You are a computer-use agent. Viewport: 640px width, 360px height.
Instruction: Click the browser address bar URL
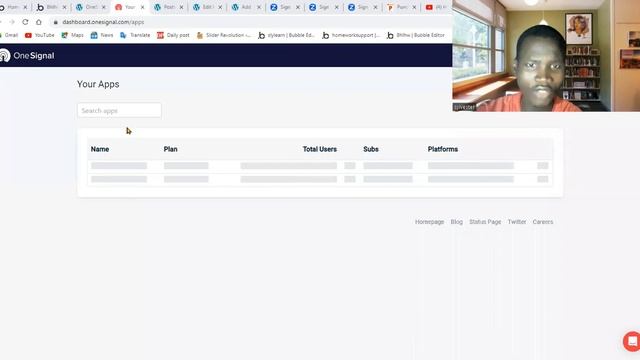(103, 22)
